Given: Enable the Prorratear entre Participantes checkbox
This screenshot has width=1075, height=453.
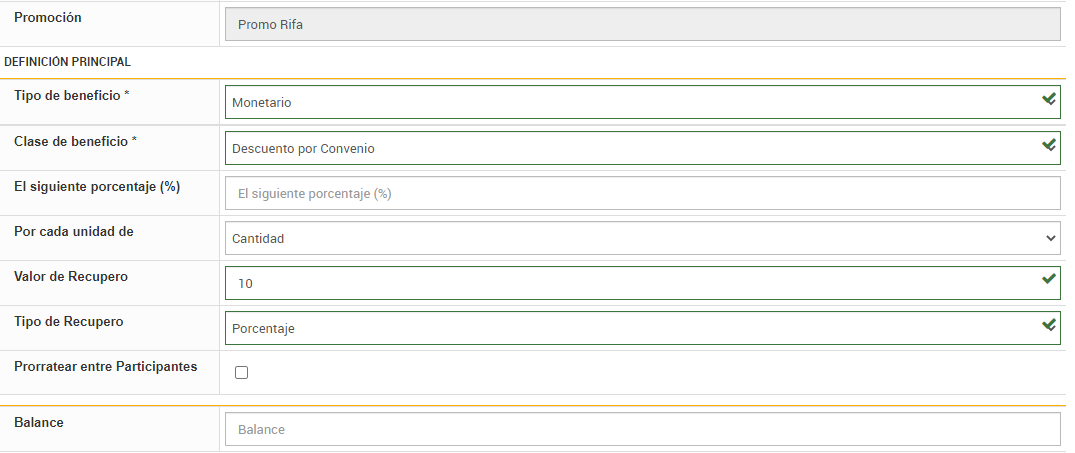Looking at the screenshot, I should click(x=241, y=373).
